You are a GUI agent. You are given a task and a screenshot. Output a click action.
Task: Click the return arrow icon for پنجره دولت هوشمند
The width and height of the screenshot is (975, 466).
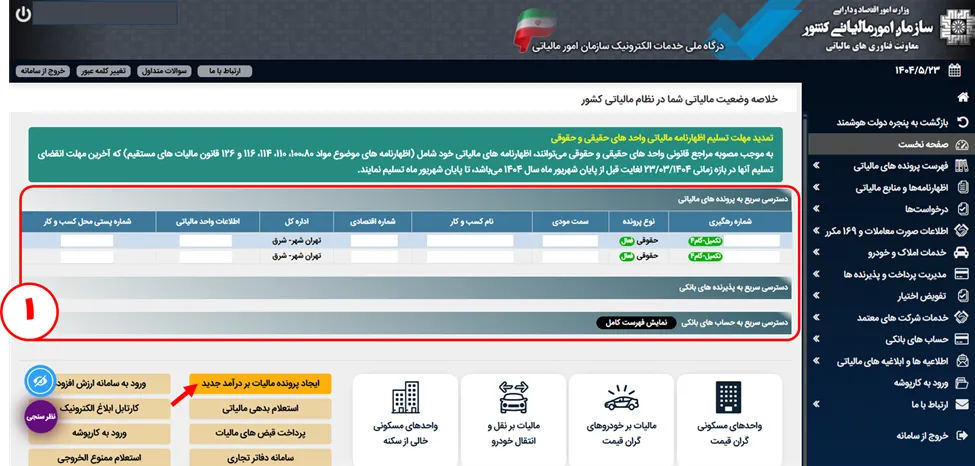click(x=963, y=121)
